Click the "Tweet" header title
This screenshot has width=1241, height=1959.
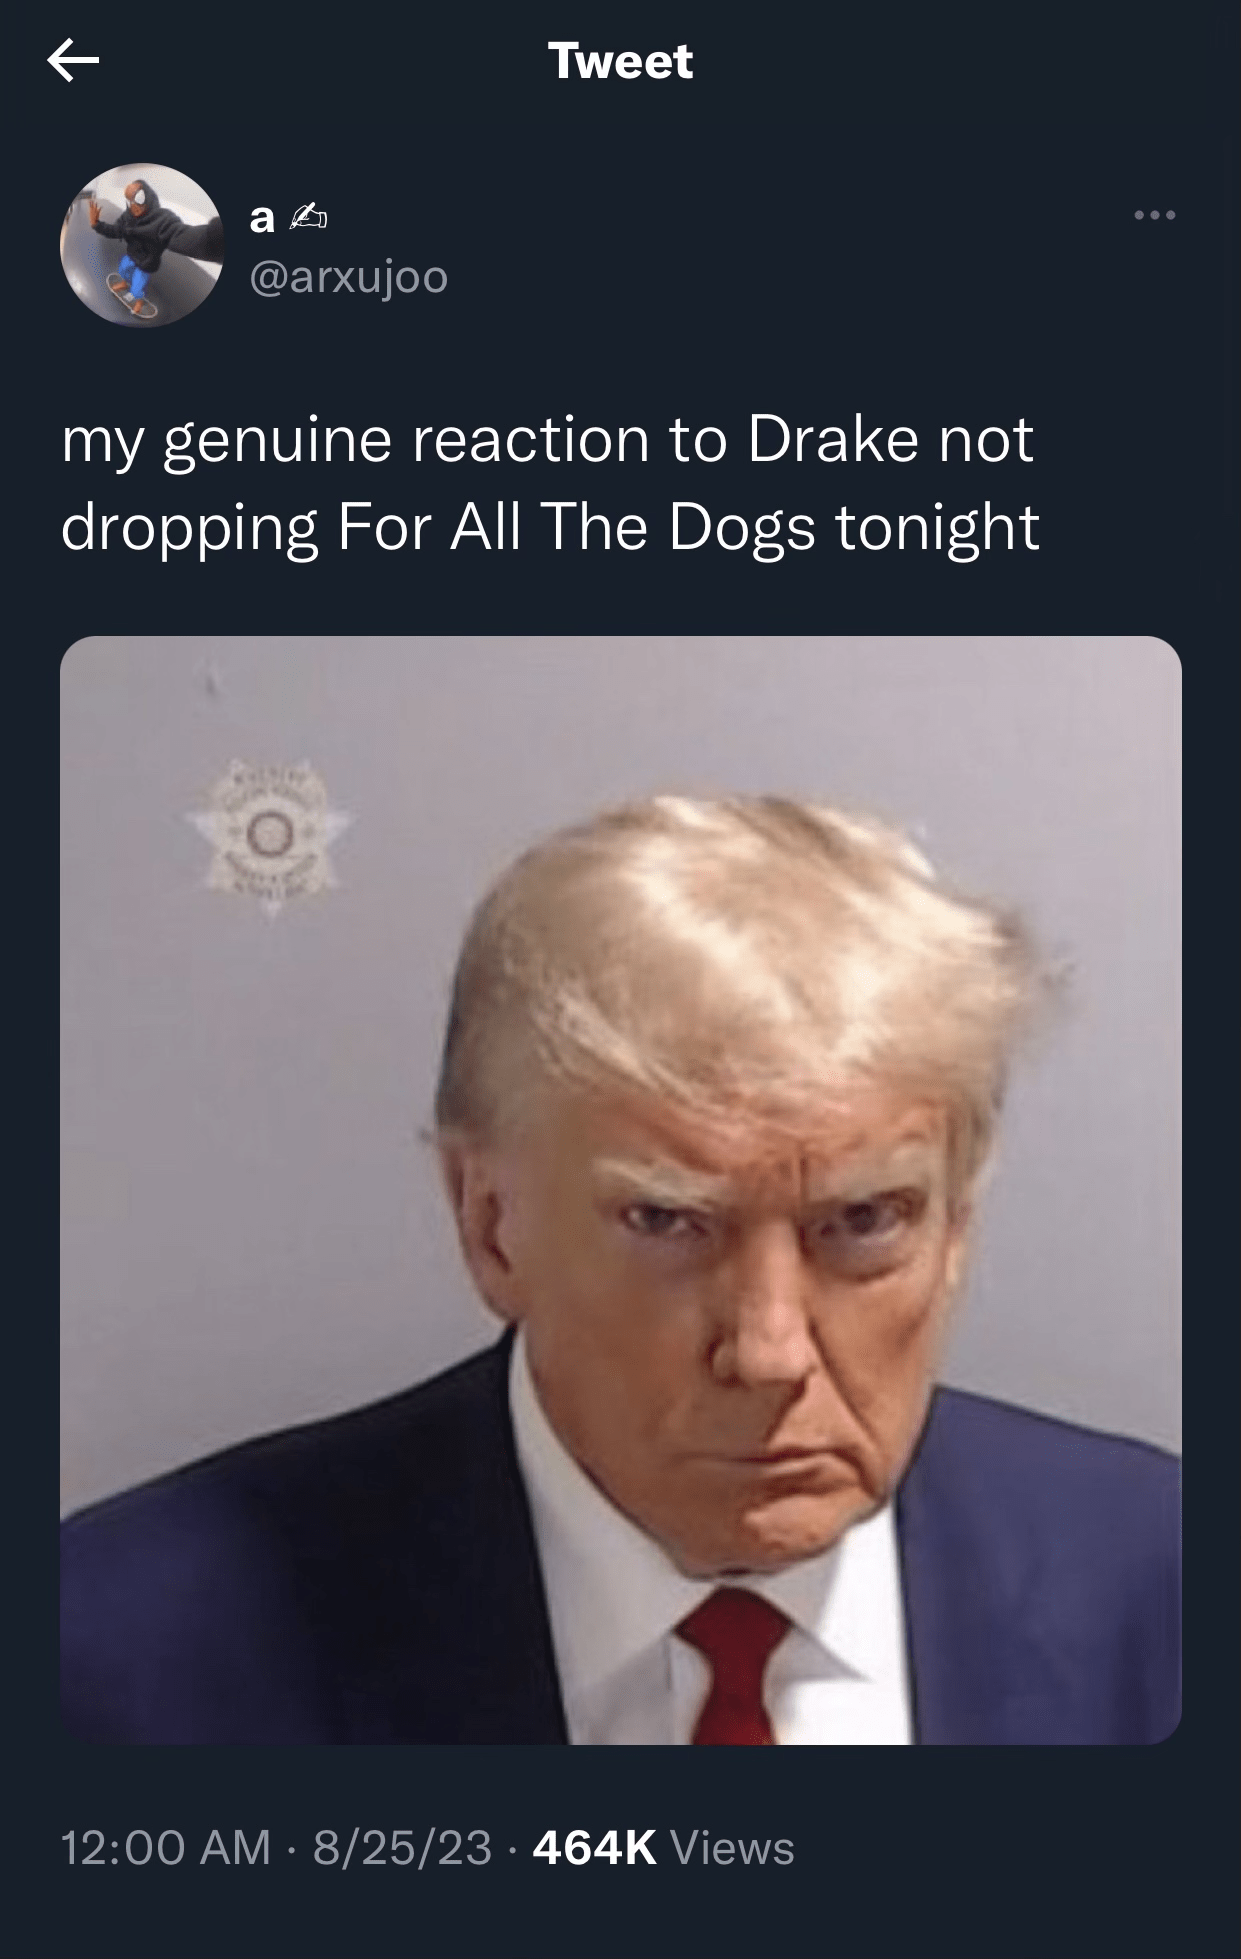click(620, 62)
